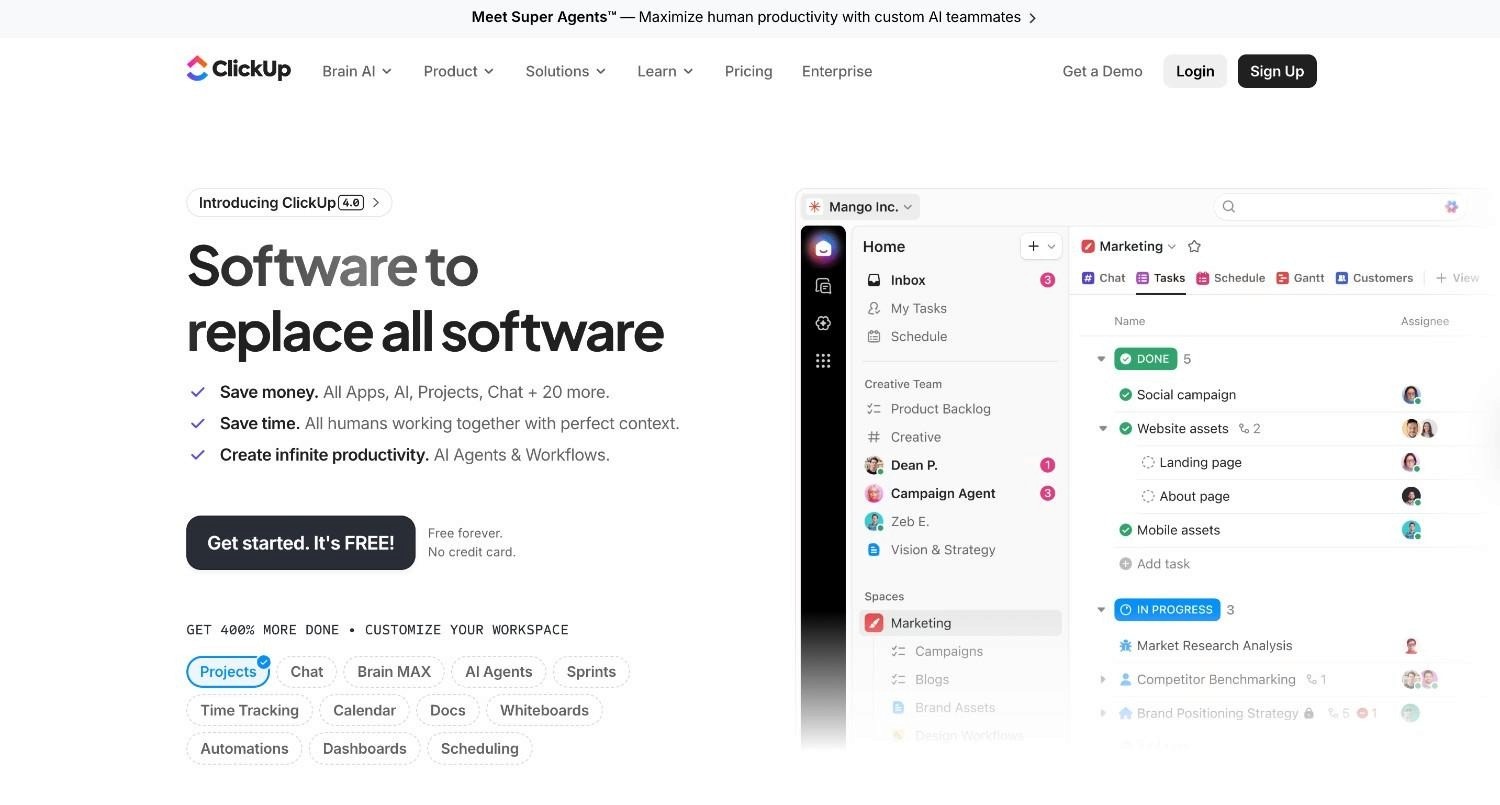Click the Vision & Strategy doc icon
Screen dimensions: 1500x805
pyautogui.click(x=874, y=550)
